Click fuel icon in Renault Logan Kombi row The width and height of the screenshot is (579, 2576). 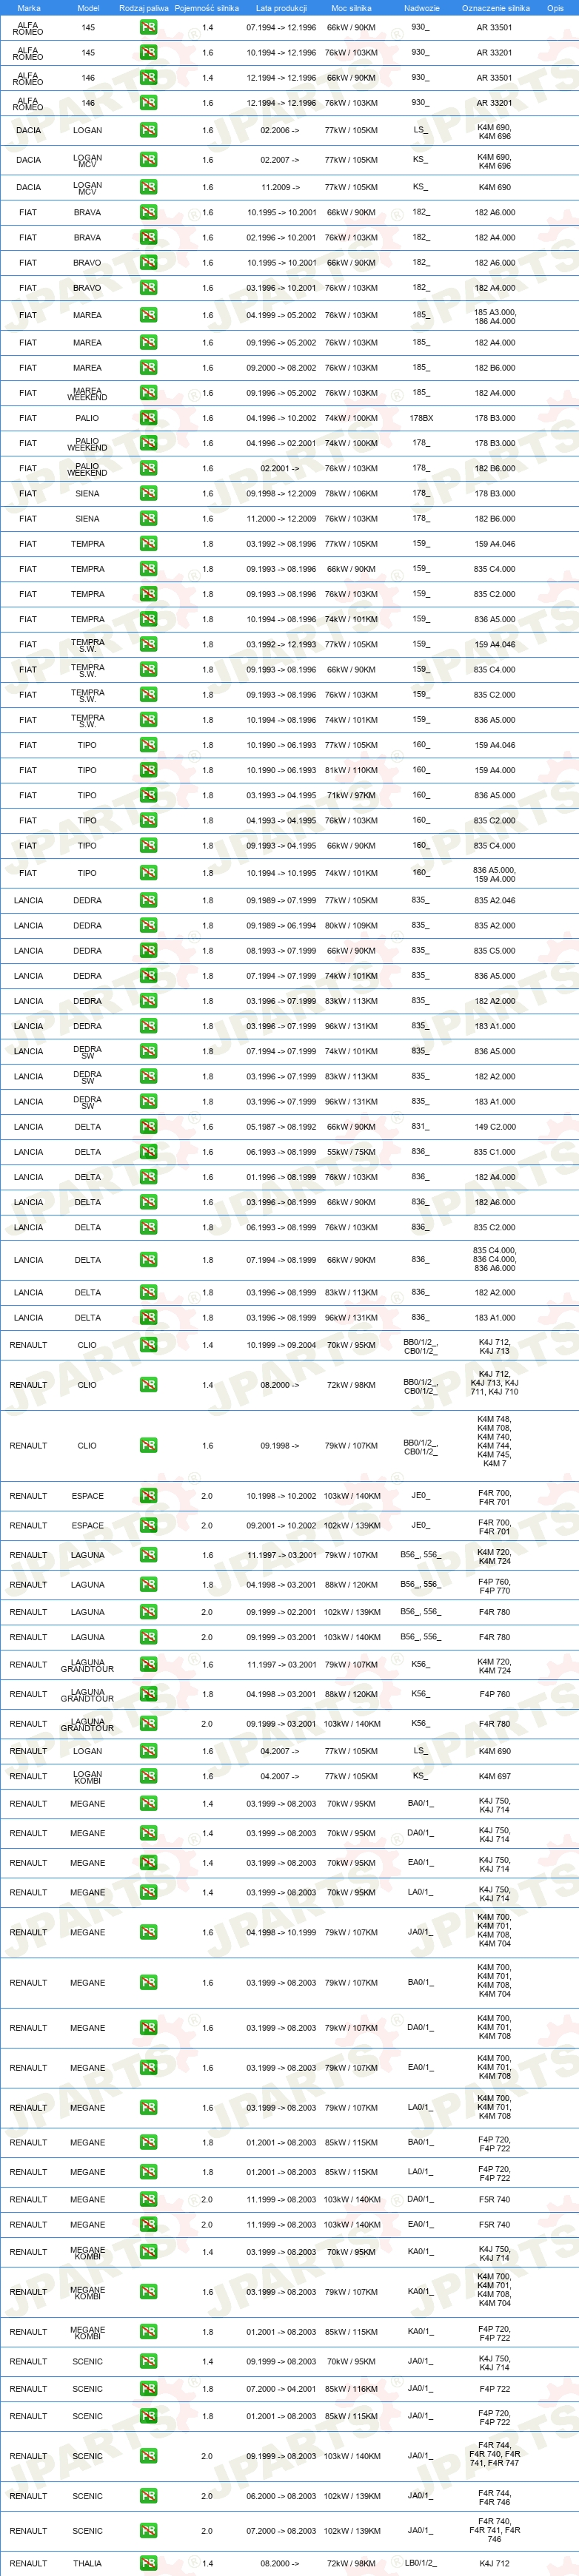pyautogui.click(x=148, y=1776)
